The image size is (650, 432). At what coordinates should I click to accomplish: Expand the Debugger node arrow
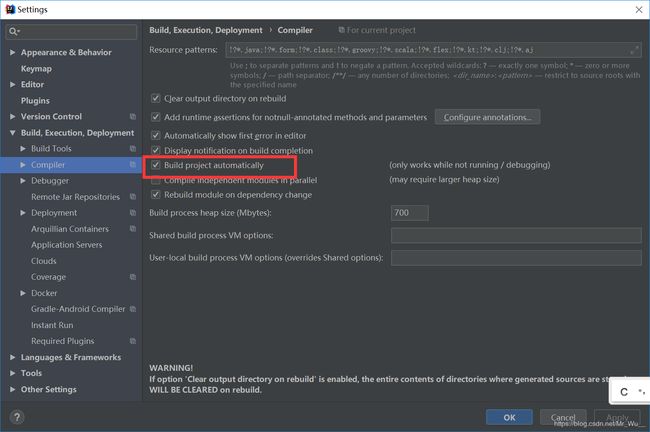click(x=23, y=180)
